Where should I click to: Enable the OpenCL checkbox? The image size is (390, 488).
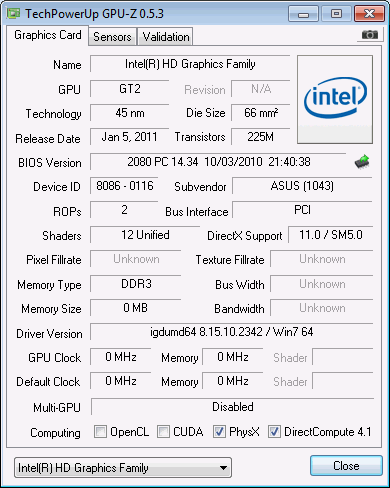point(100,431)
